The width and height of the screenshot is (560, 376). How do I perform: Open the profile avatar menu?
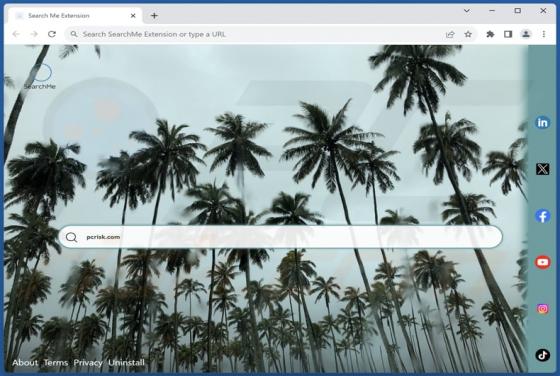526,34
